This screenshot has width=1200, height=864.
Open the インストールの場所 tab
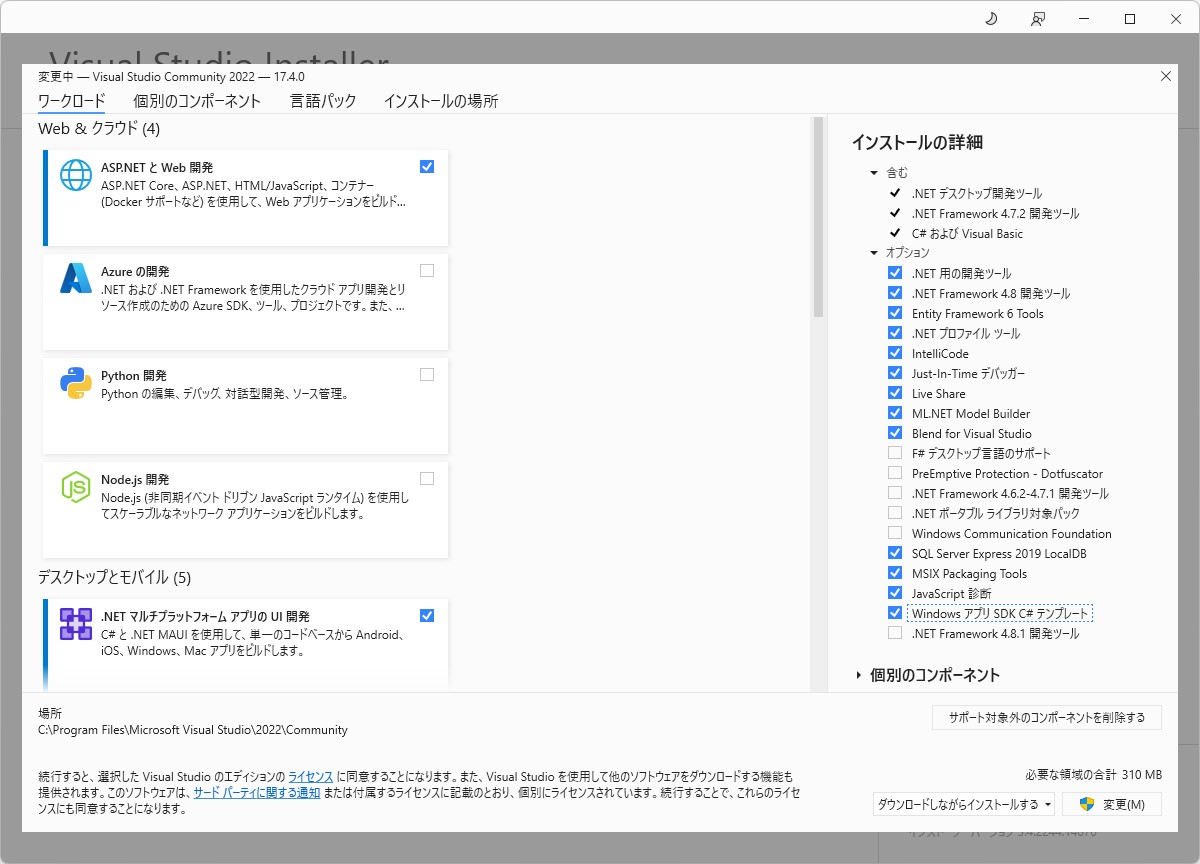click(x=440, y=101)
